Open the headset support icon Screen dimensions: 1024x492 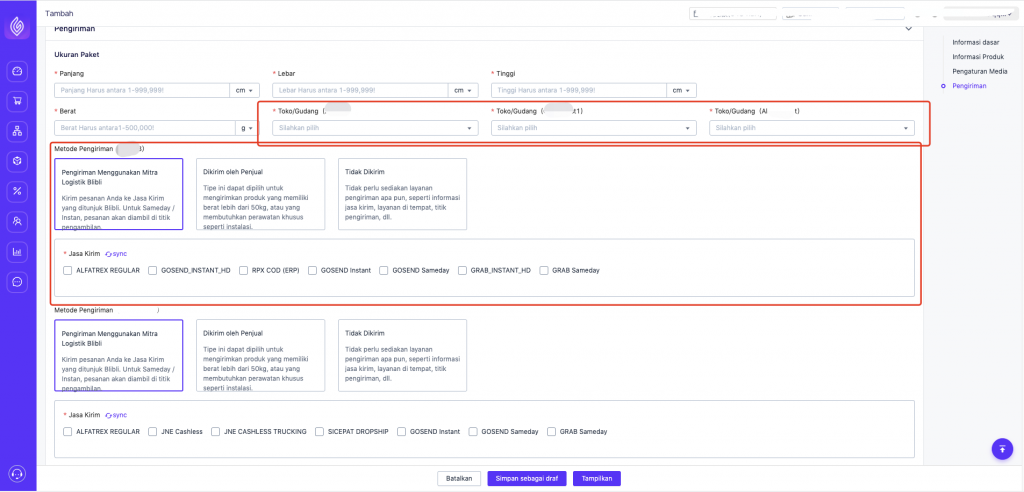tap(18, 473)
